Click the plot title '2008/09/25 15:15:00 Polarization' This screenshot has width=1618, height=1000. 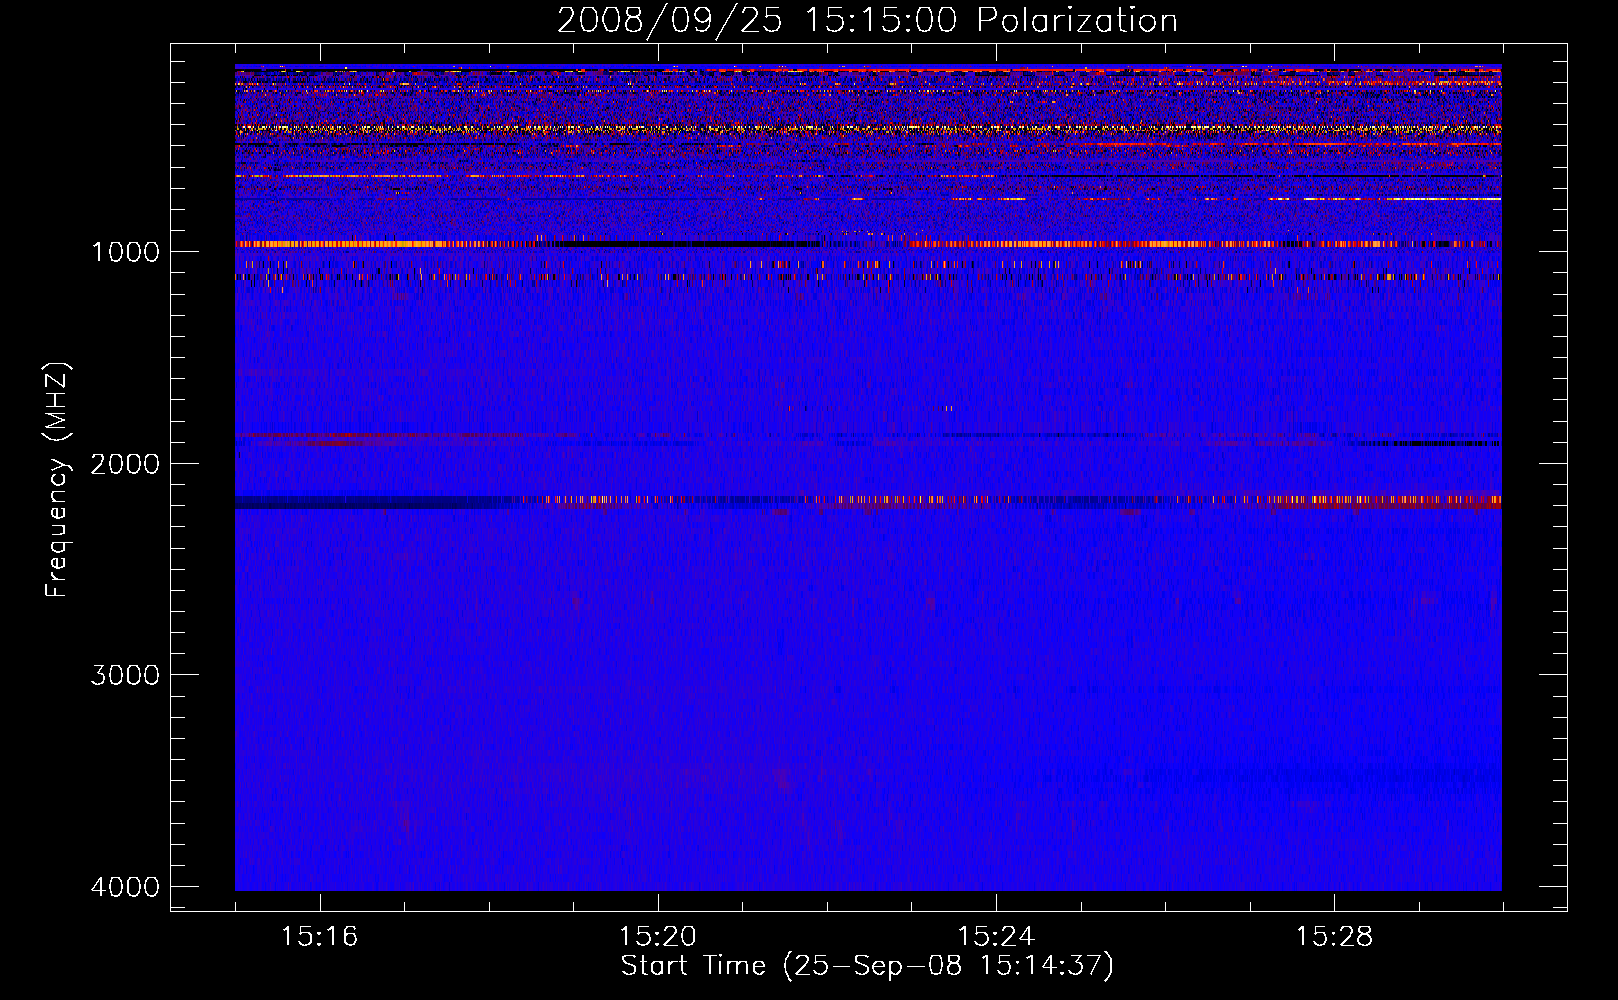point(867,20)
